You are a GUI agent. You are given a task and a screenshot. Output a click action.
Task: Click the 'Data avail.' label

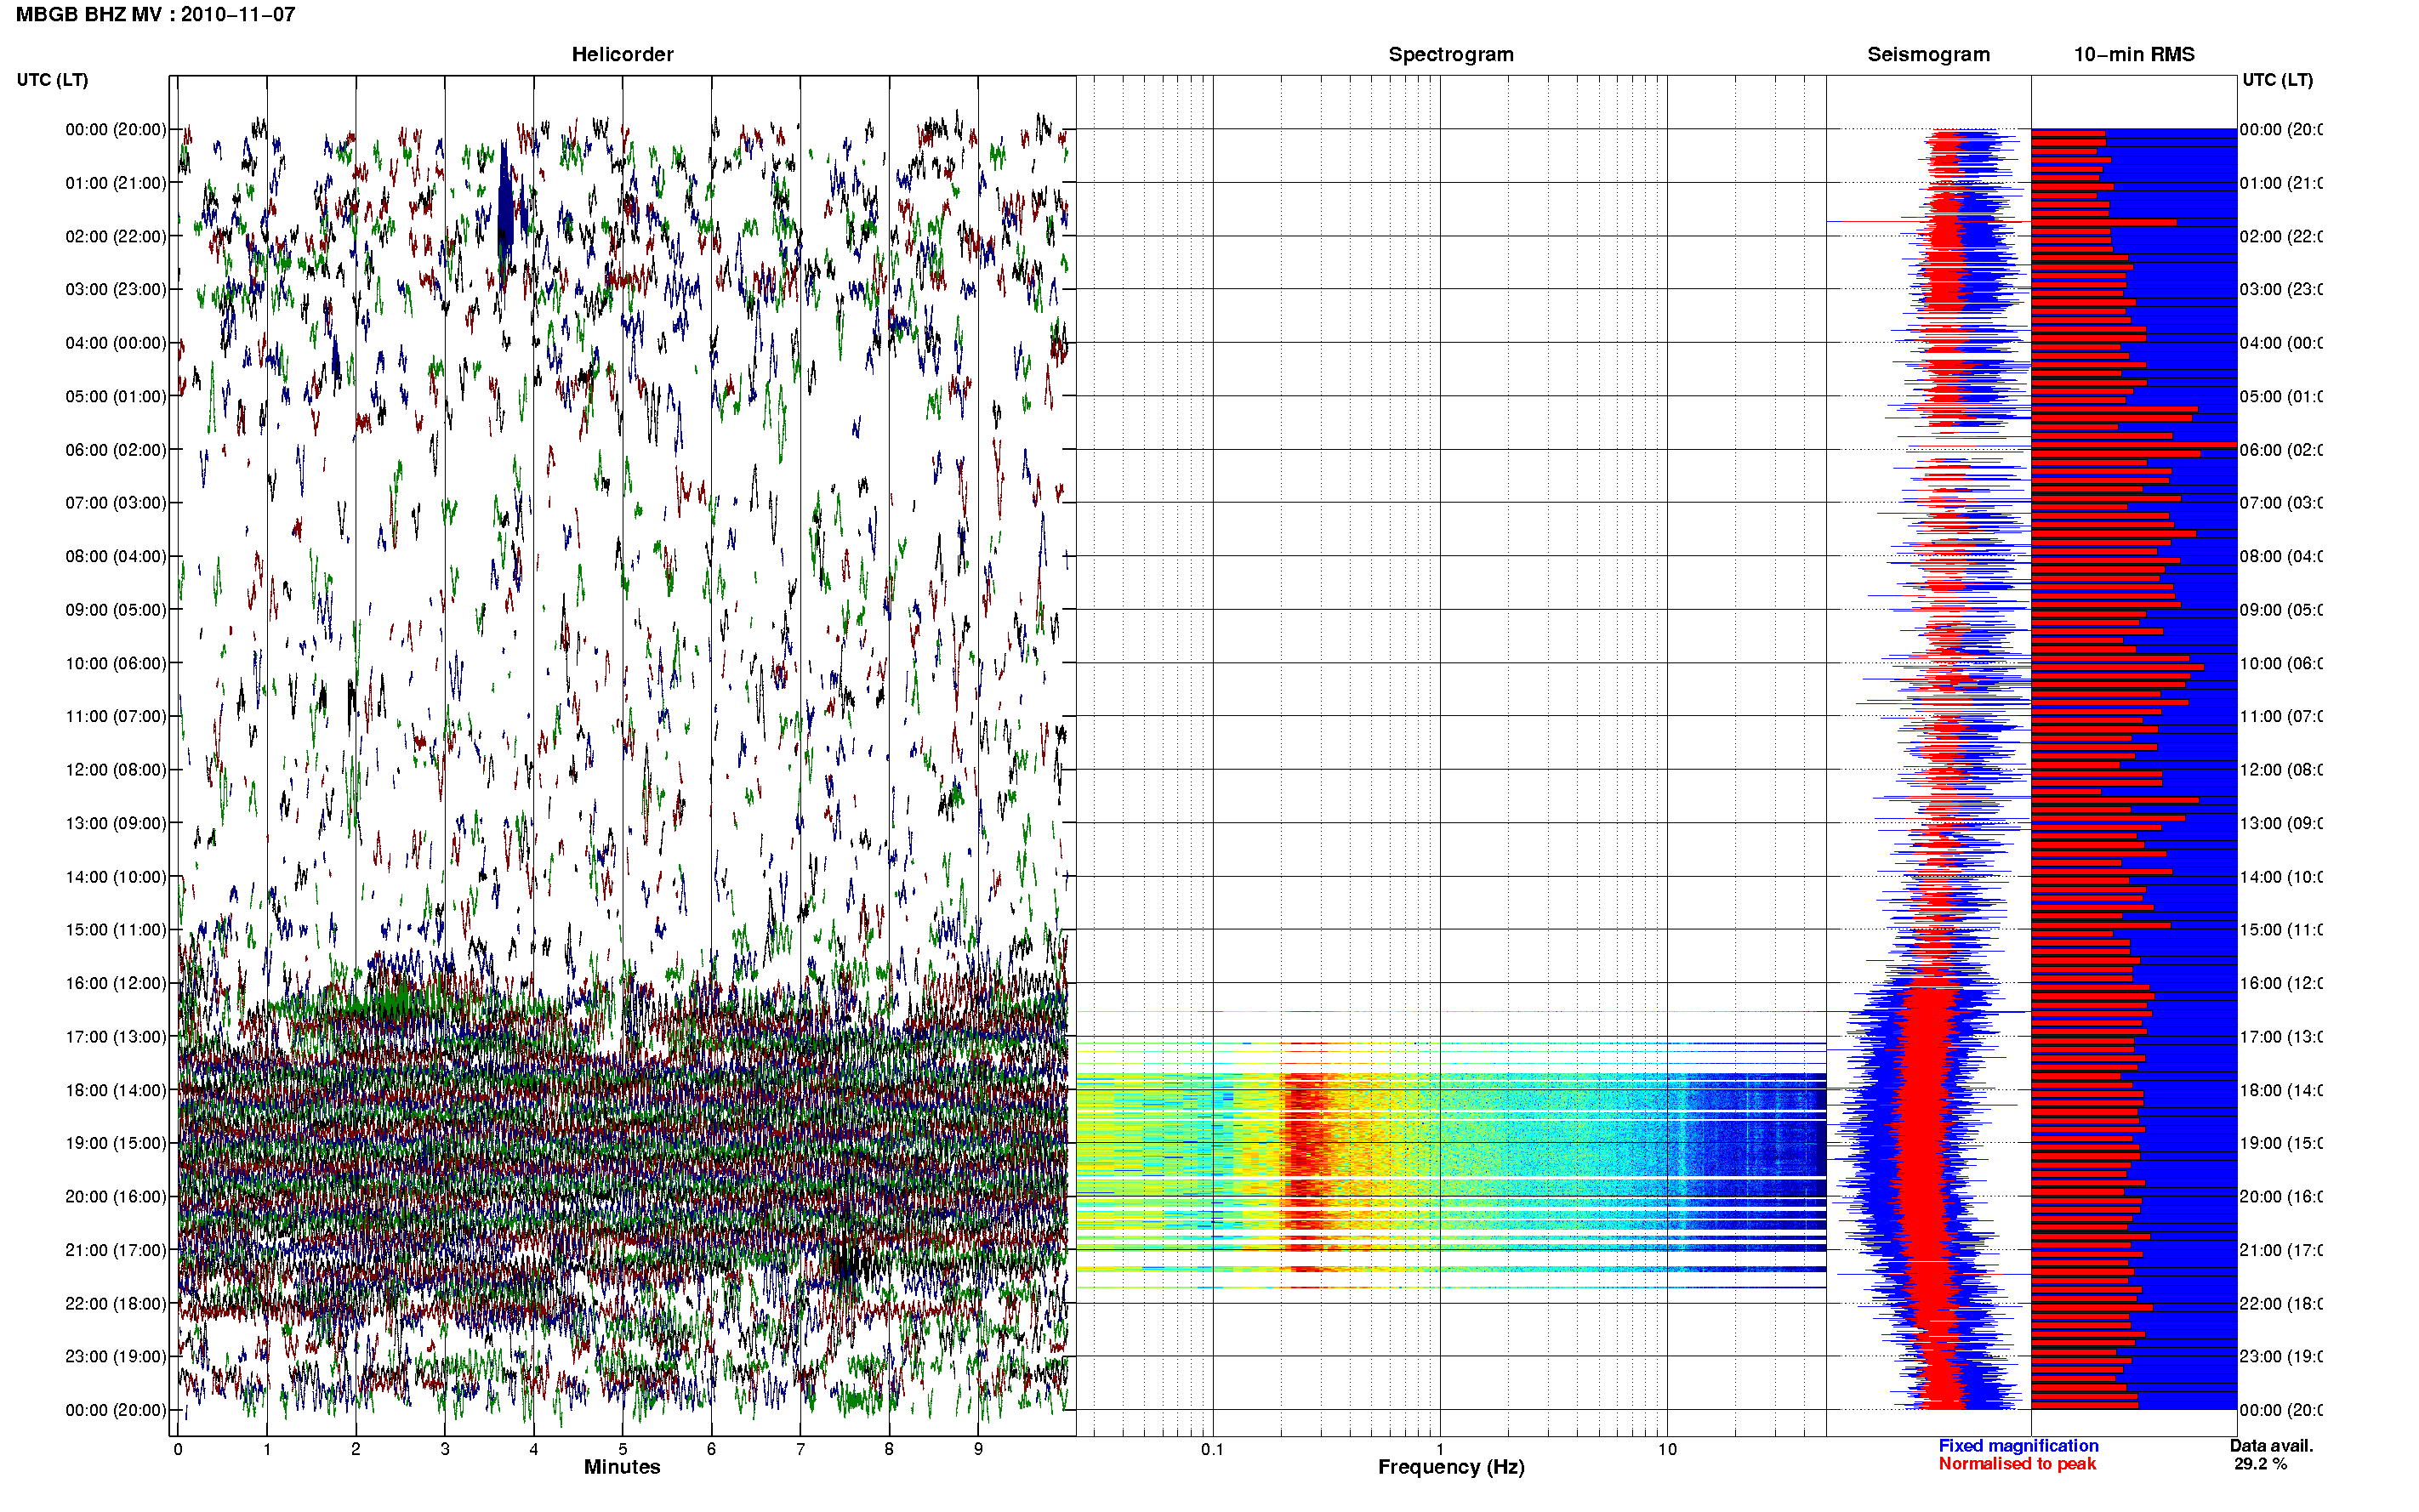point(2271,1445)
